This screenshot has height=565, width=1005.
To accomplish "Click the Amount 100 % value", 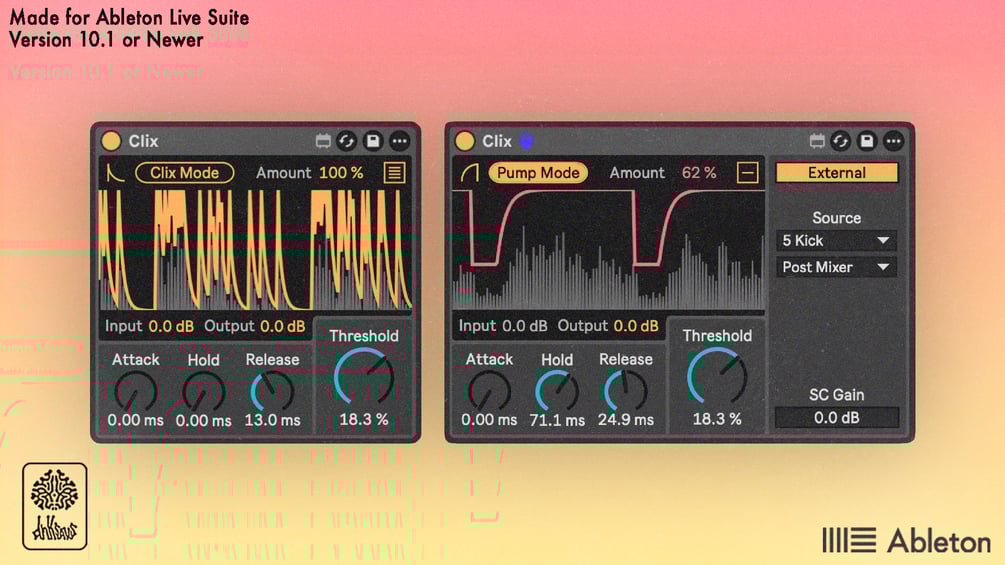I will (x=341, y=173).
